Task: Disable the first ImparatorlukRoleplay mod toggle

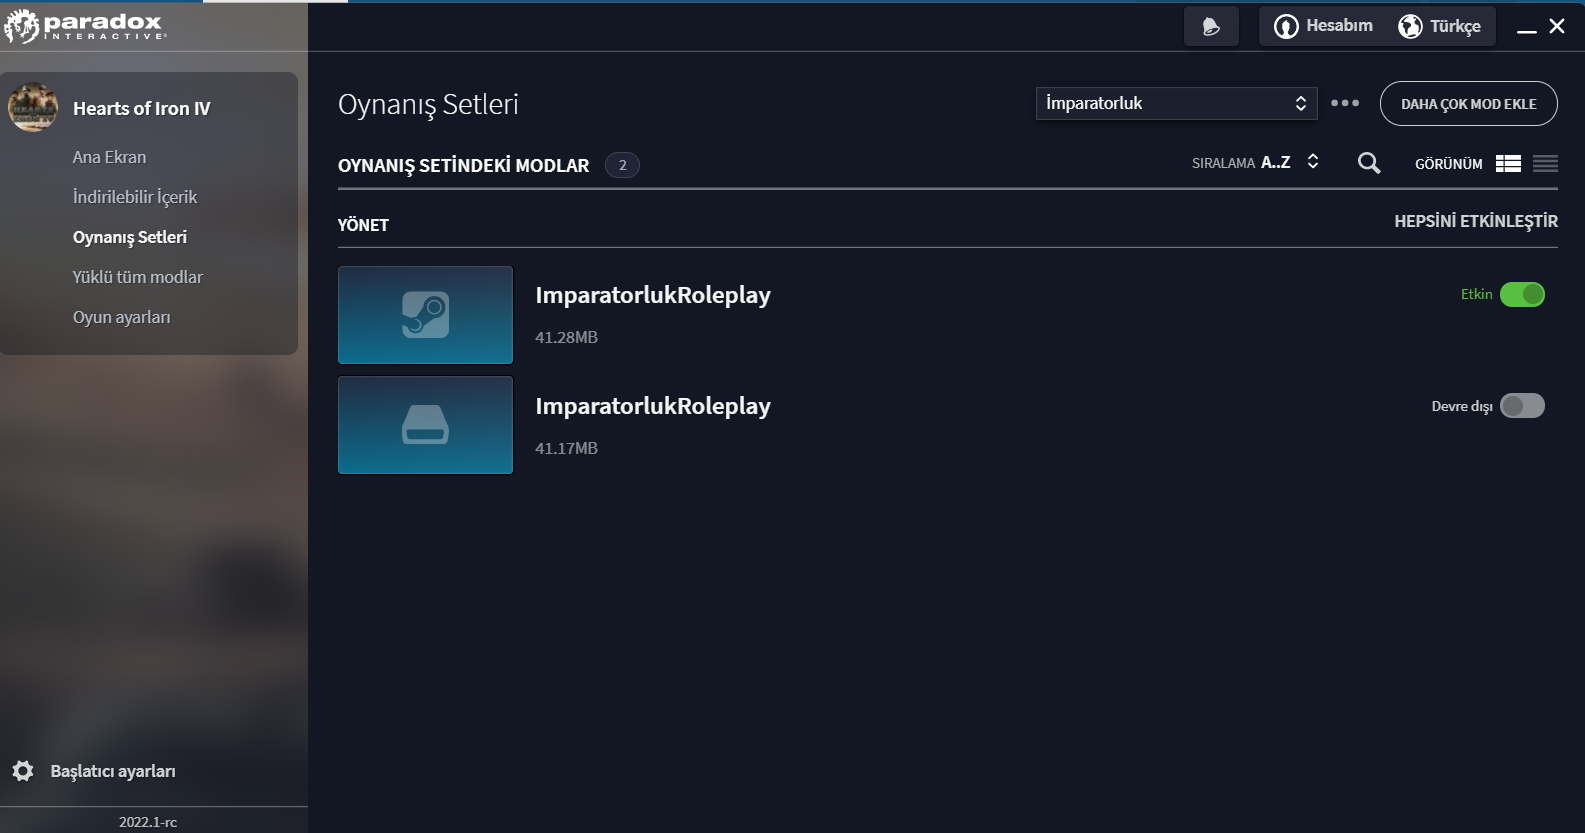Action: (1522, 295)
